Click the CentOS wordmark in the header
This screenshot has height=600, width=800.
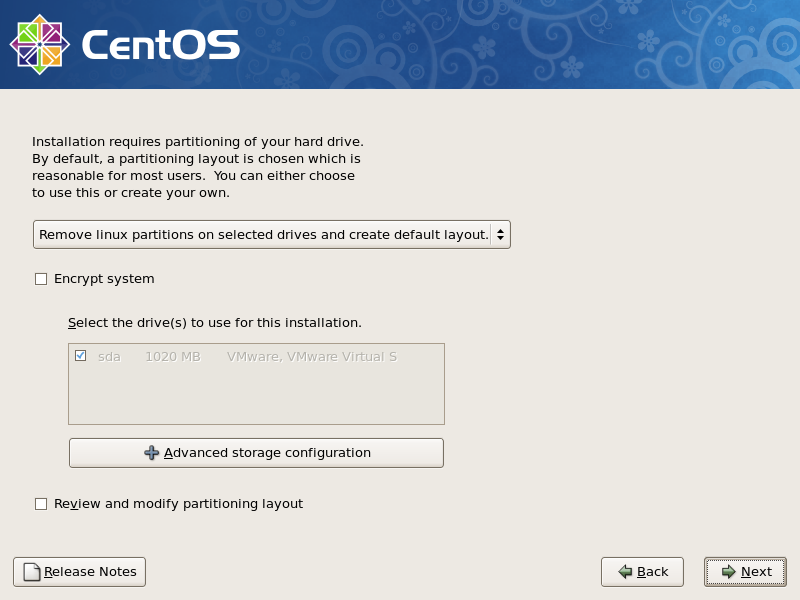coord(160,45)
